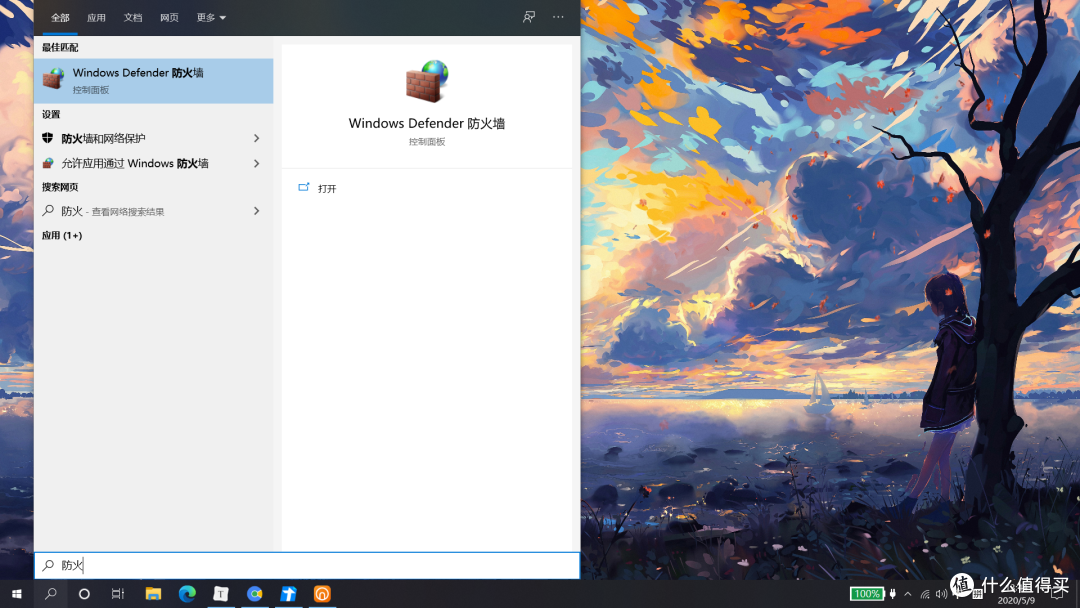Click the shield icon for 防火墙和网络保护
The width and height of the screenshot is (1080, 608).
[x=48, y=138]
